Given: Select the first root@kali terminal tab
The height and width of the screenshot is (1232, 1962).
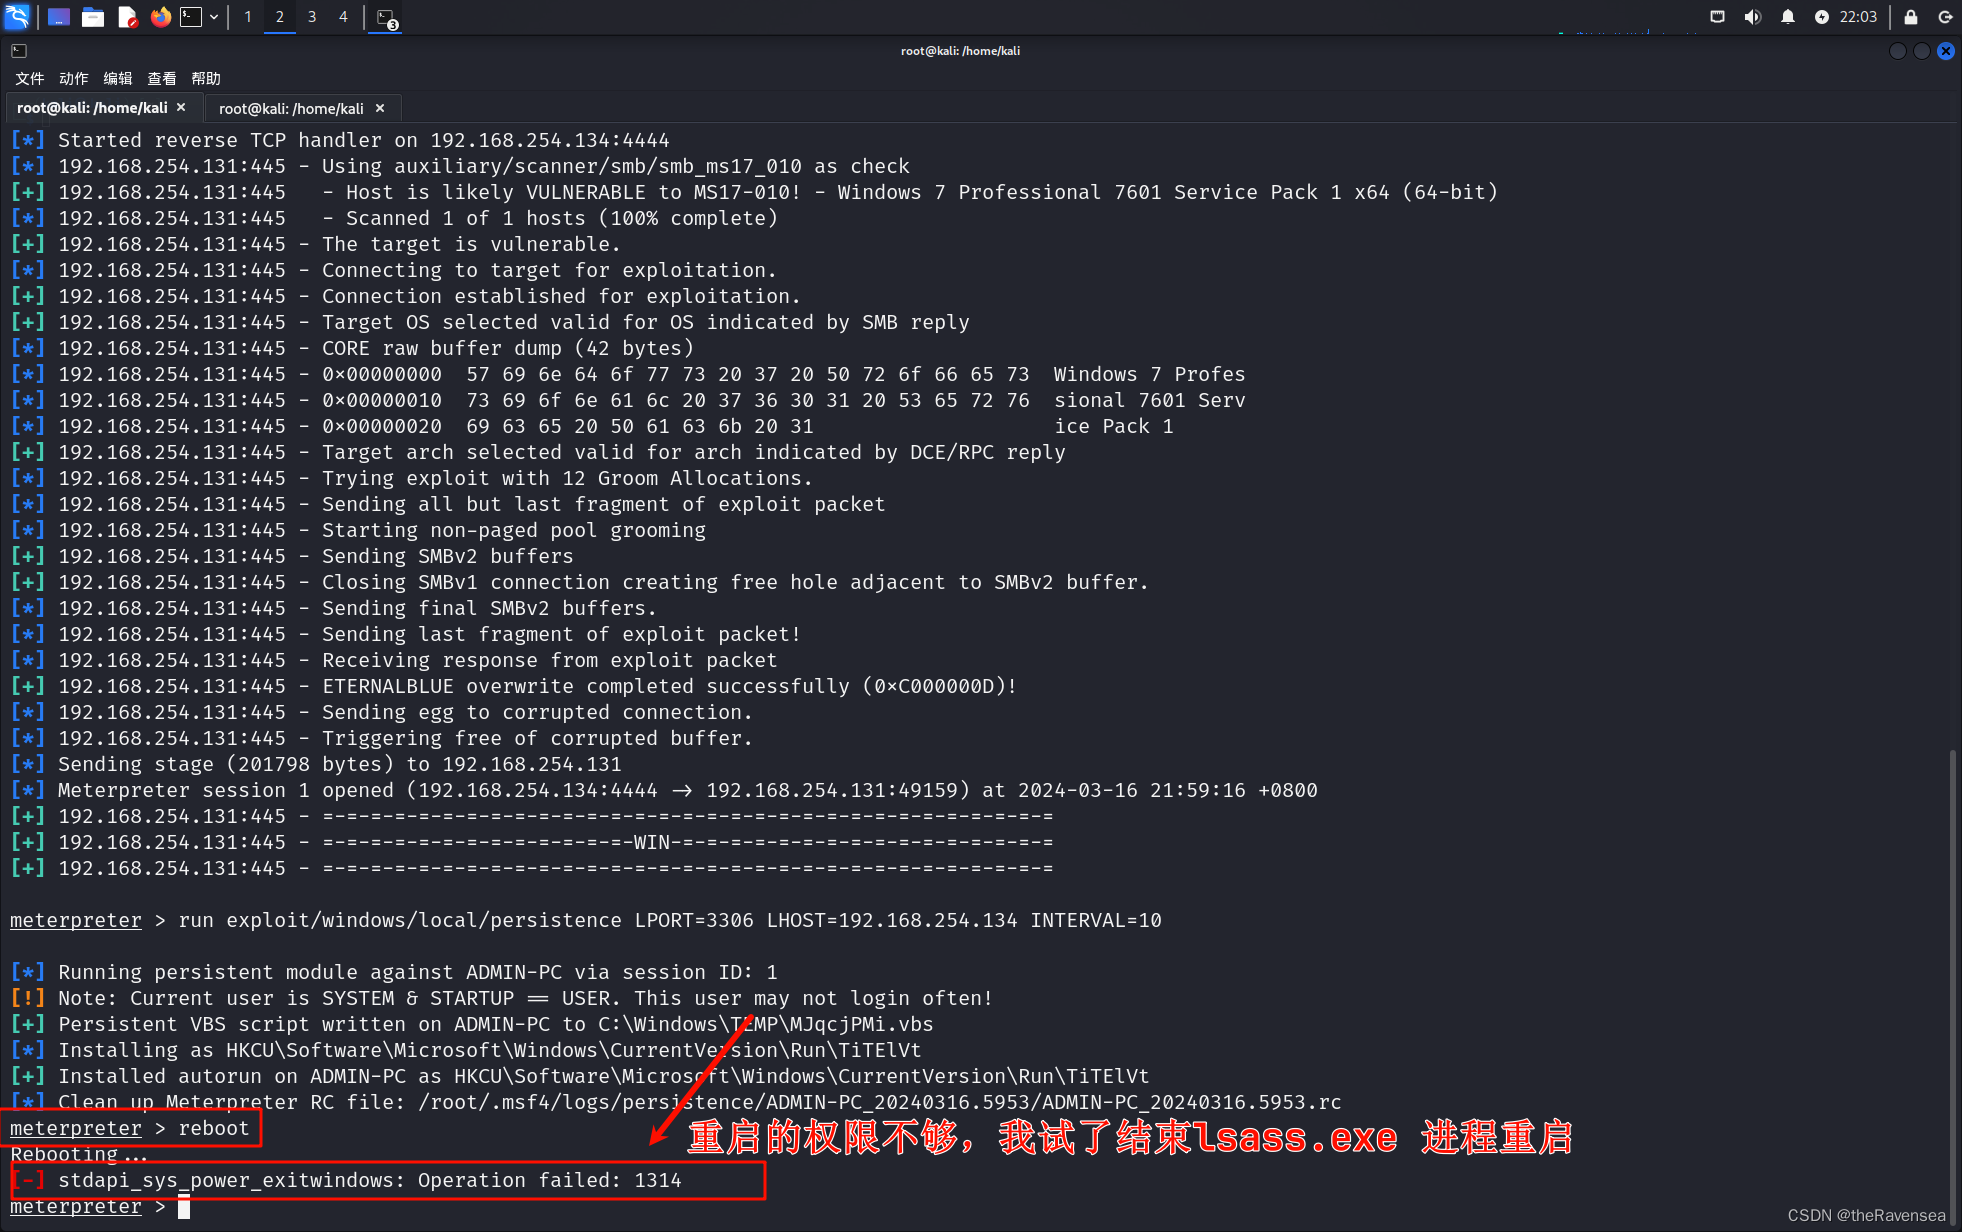Looking at the screenshot, I should [x=92, y=108].
